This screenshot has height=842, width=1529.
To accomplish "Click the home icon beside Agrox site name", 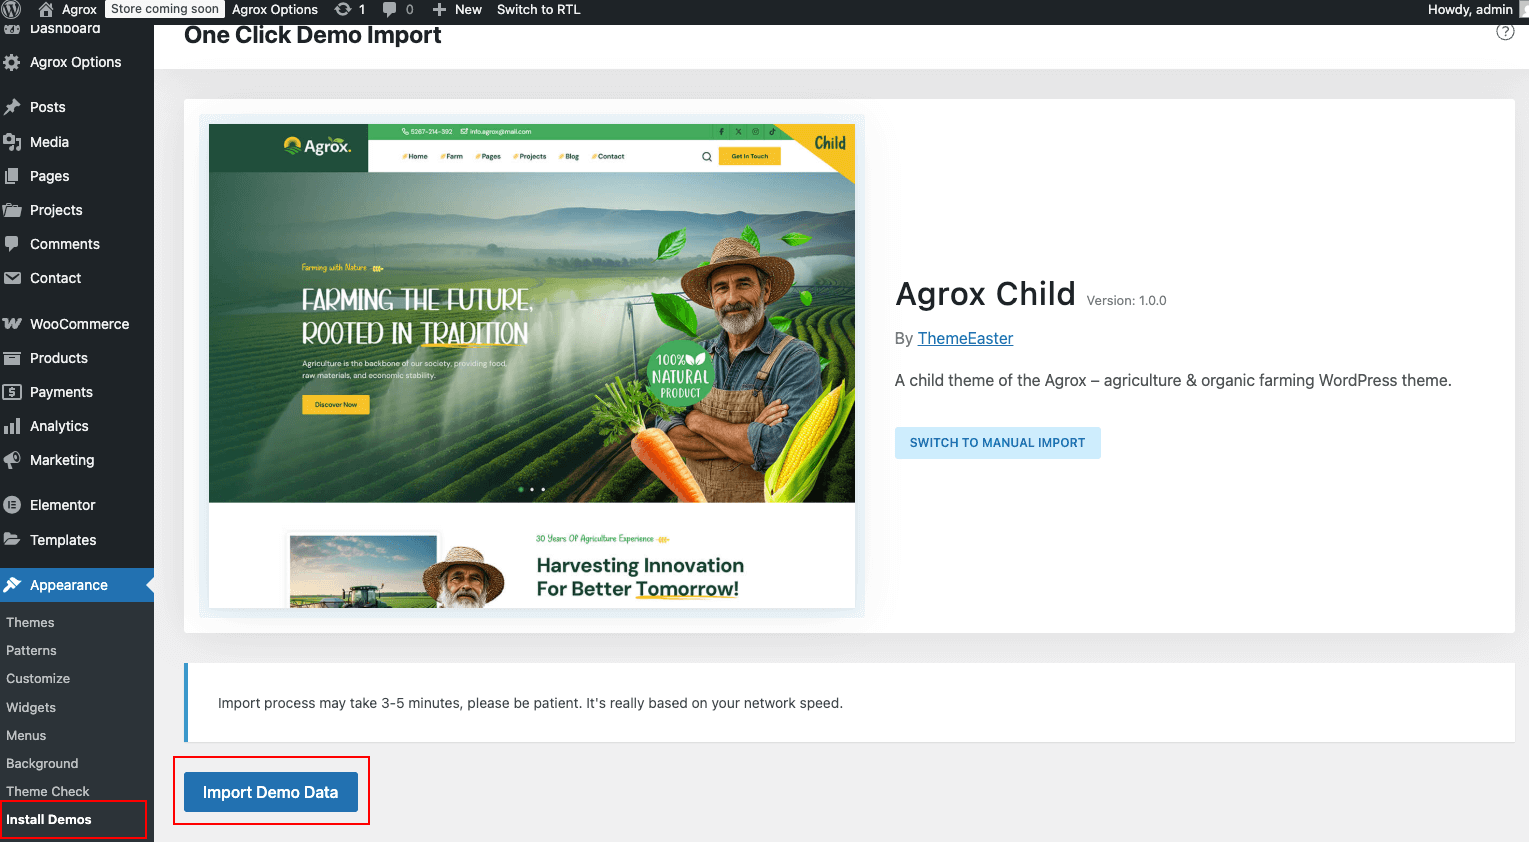I will [45, 9].
